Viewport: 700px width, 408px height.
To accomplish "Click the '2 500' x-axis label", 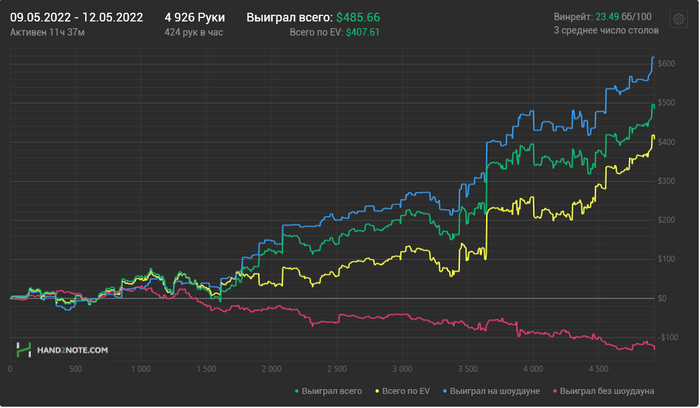I will 337,369.
